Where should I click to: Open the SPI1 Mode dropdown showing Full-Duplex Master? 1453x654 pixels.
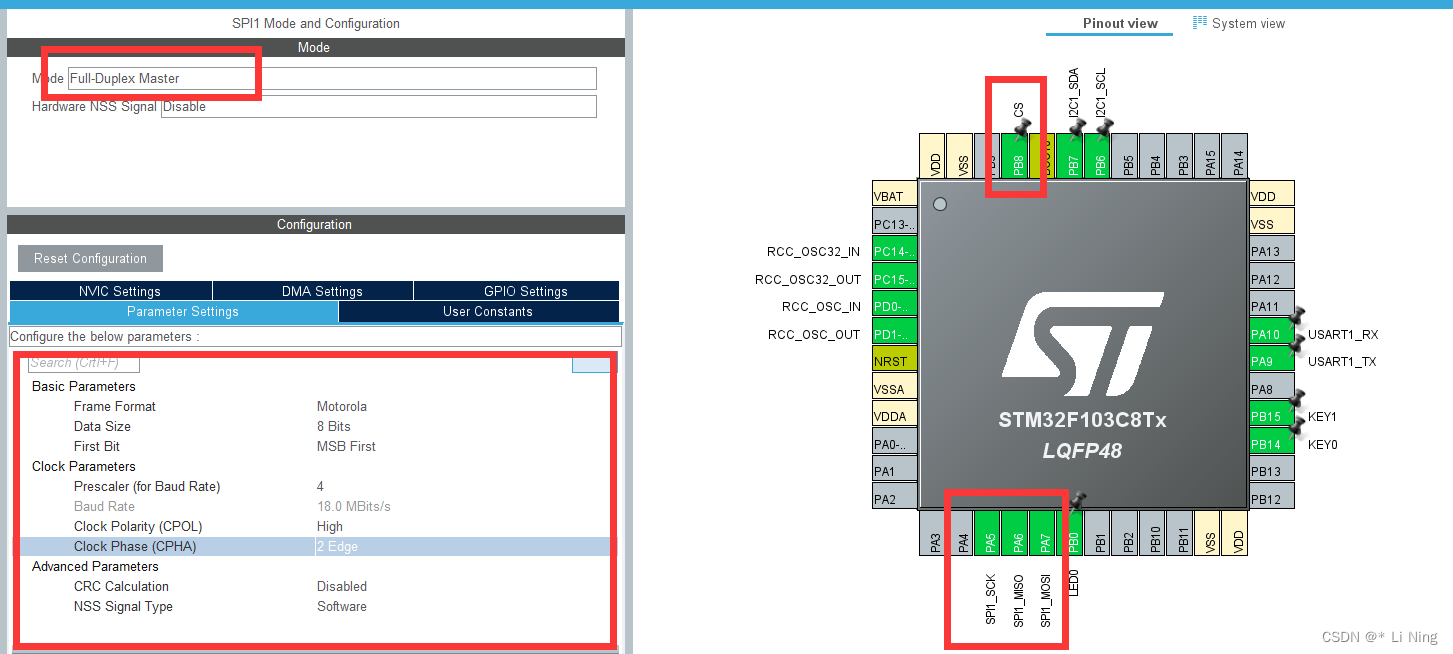point(332,78)
